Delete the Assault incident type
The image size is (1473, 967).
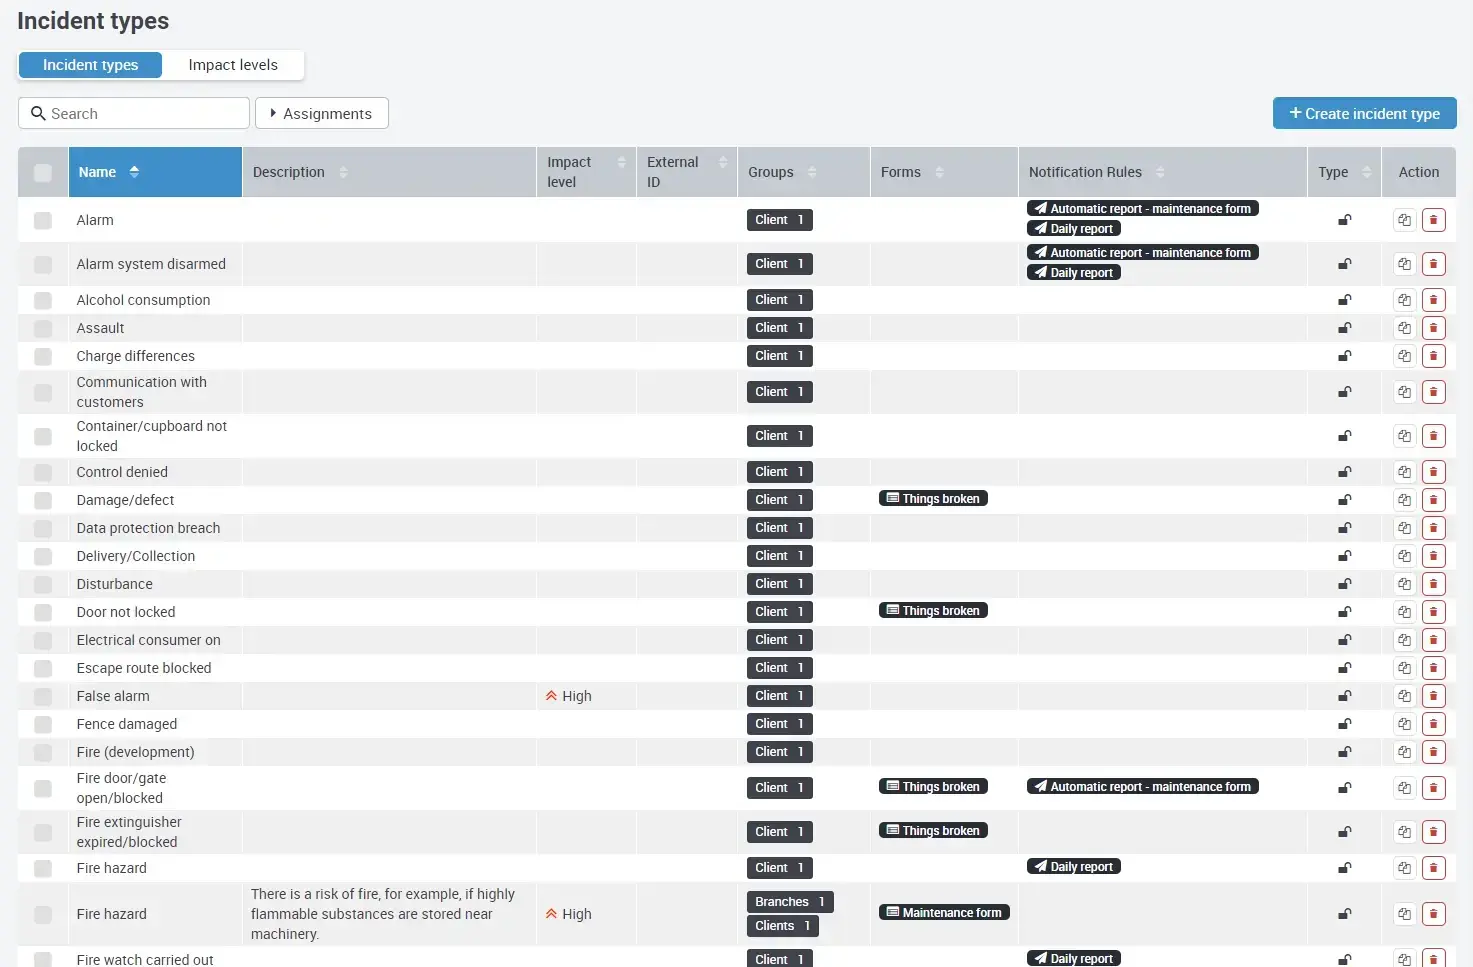click(1434, 327)
